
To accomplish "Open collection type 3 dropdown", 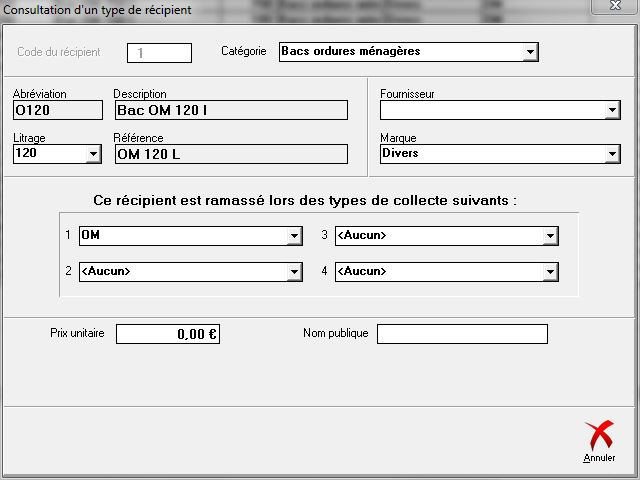I will coord(549,236).
